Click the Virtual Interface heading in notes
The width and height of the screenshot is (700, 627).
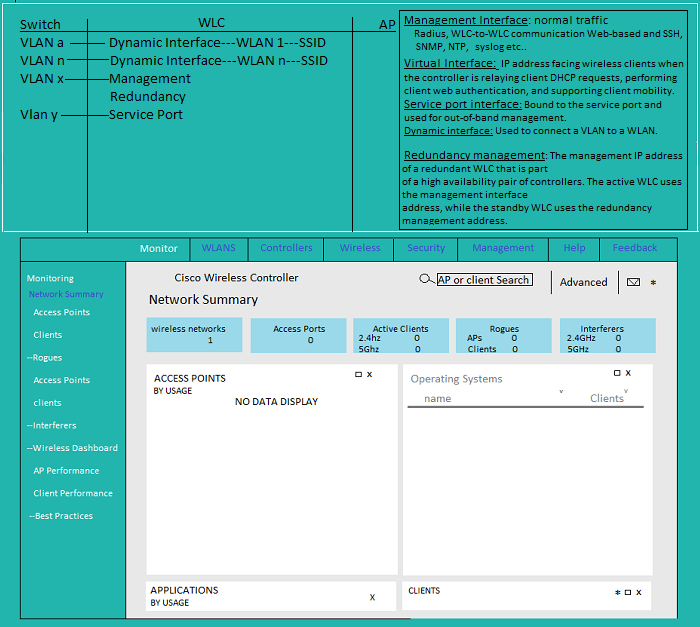tap(450, 63)
